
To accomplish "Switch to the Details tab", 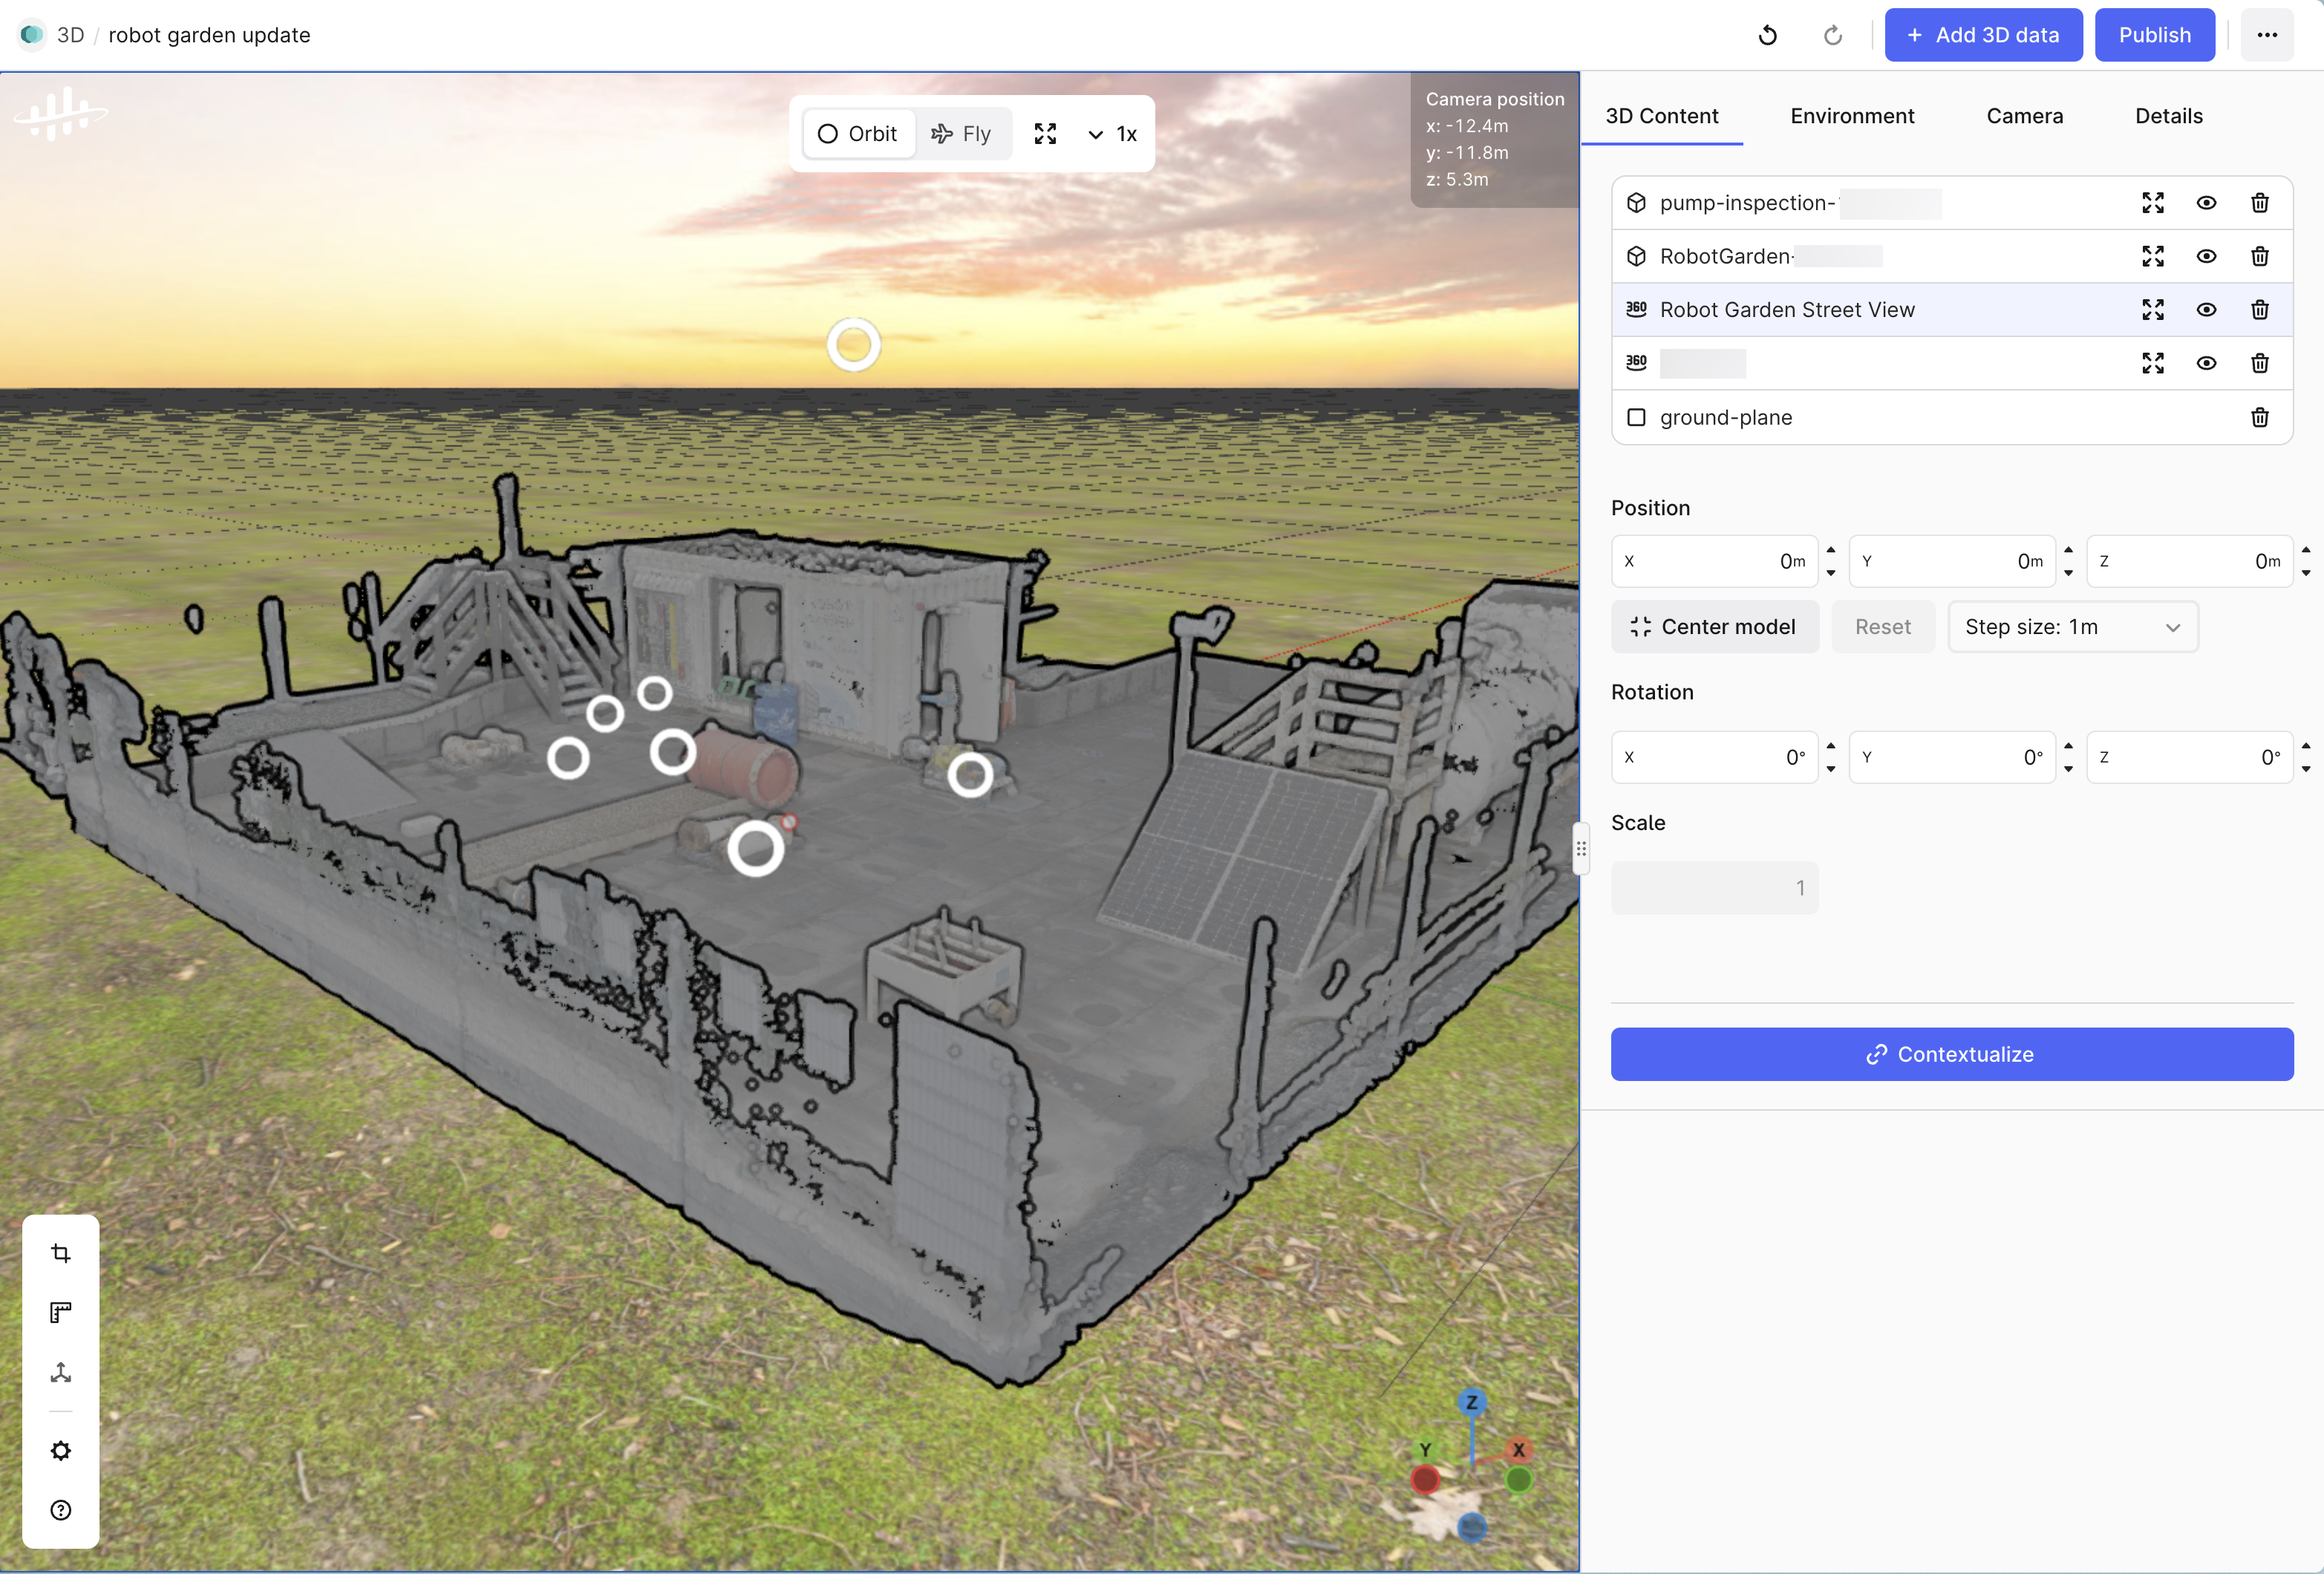I will (x=2168, y=116).
